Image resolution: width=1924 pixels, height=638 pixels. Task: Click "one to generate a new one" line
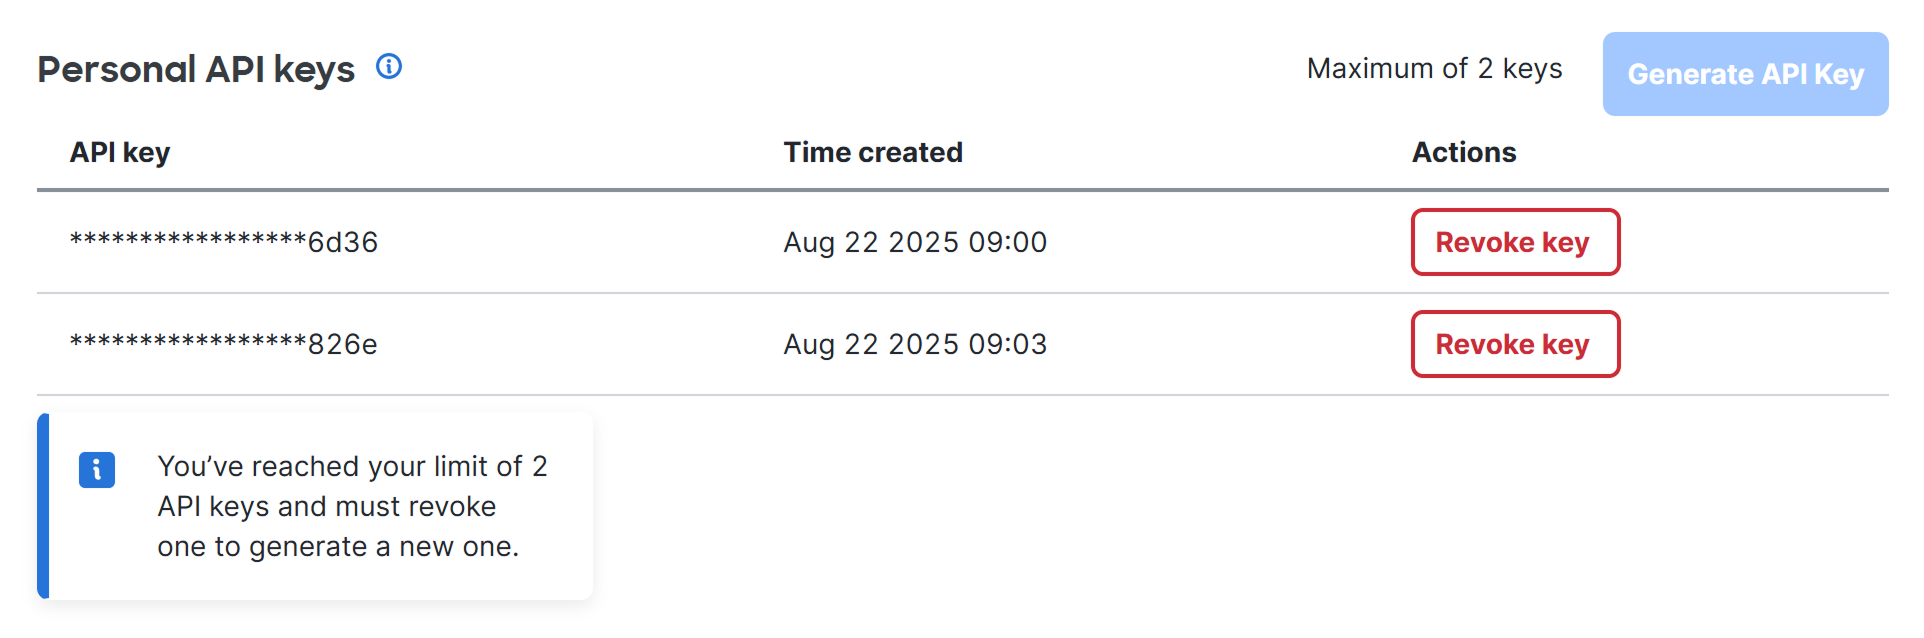click(x=338, y=546)
